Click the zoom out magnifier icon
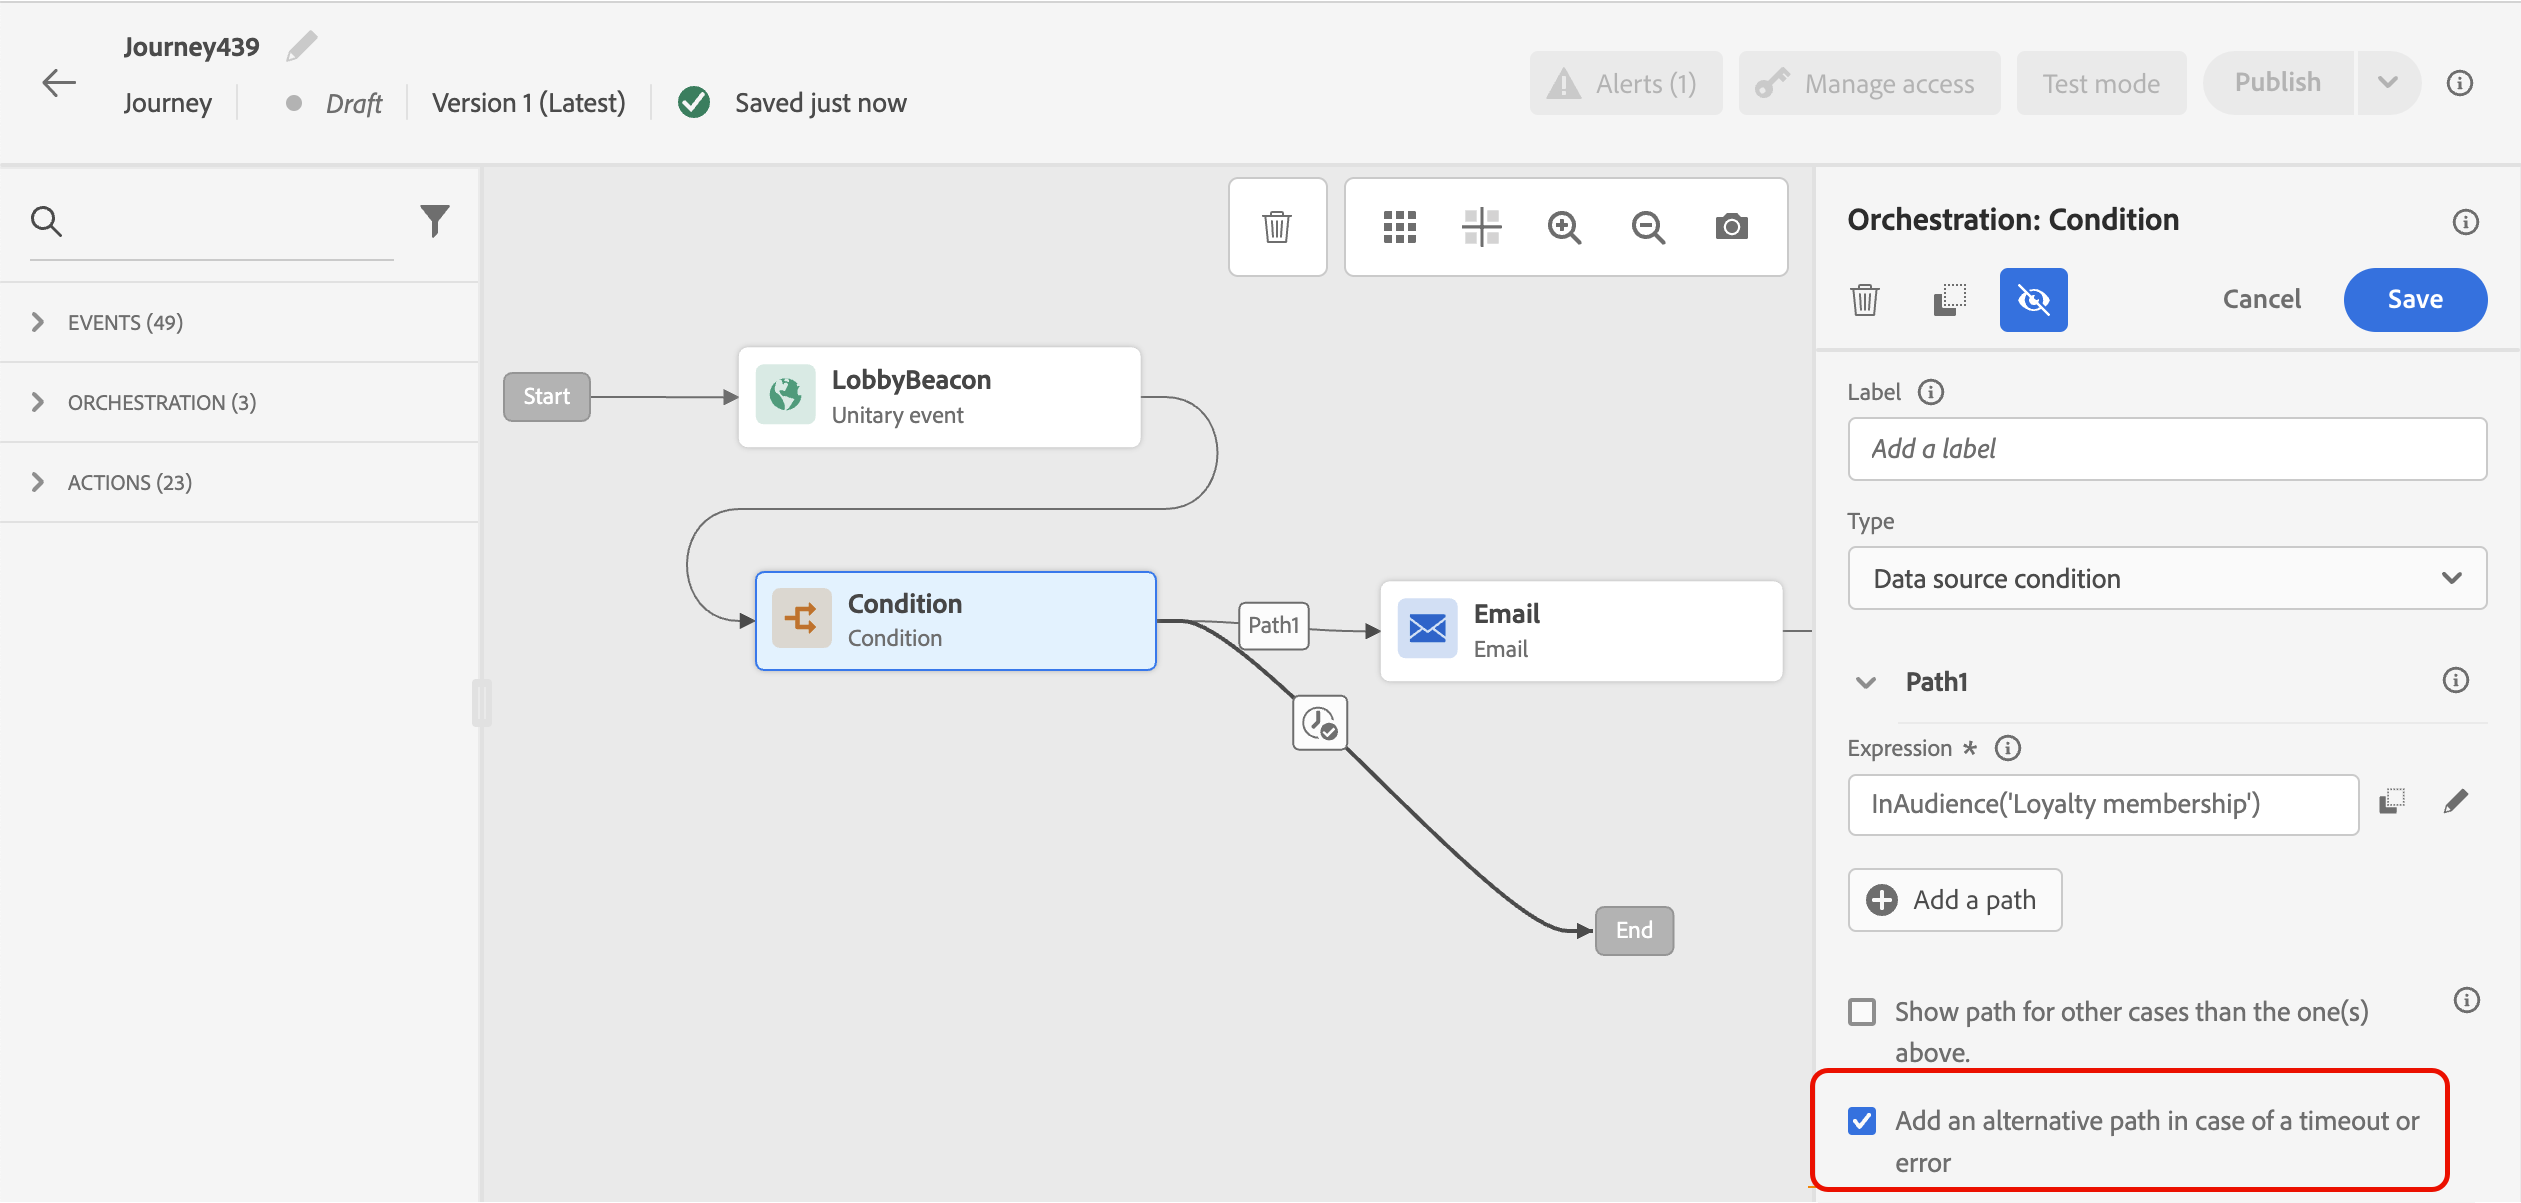 click(1648, 227)
